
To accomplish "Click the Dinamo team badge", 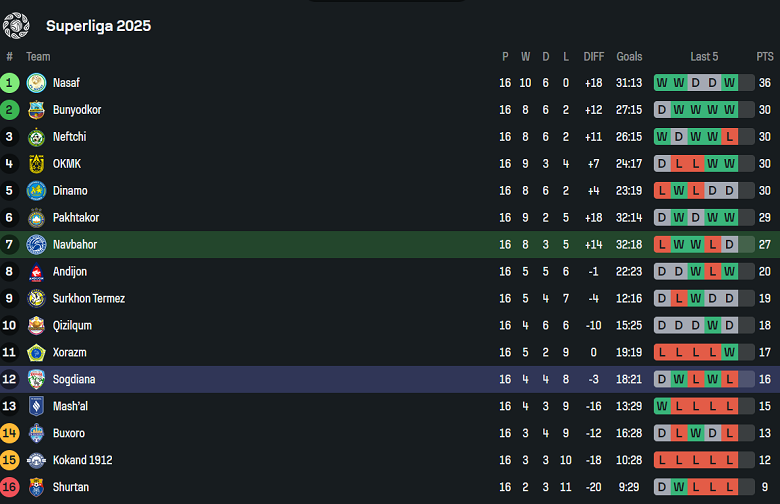I will (36, 191).
